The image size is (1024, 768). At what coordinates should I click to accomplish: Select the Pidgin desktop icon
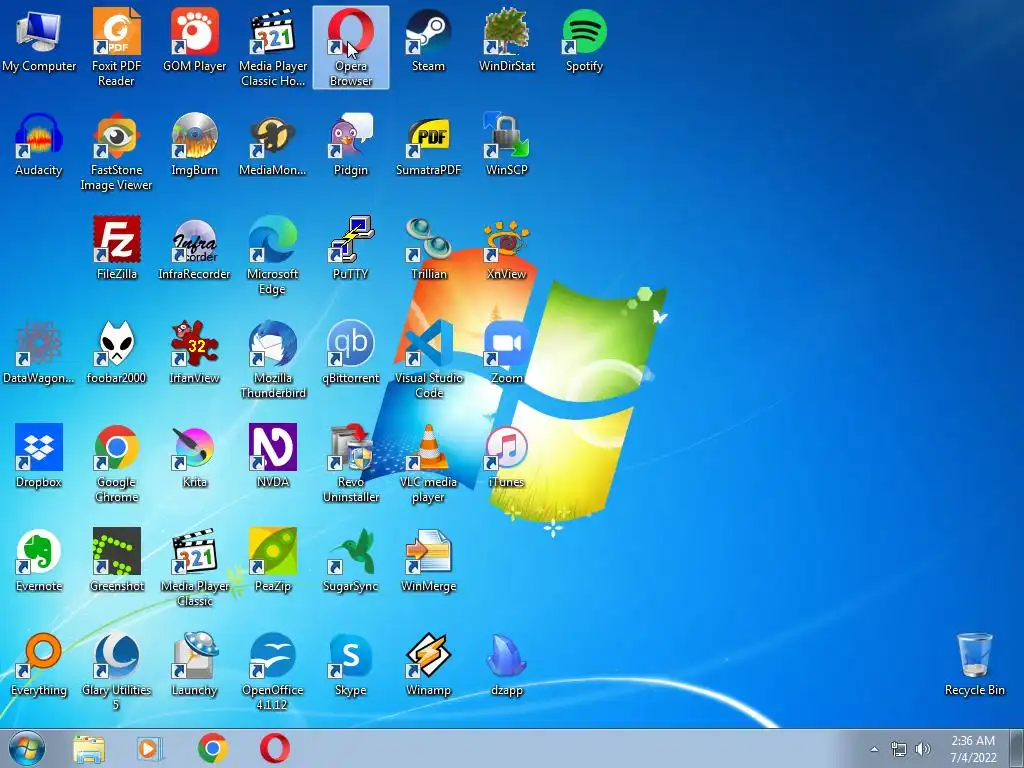351,144
